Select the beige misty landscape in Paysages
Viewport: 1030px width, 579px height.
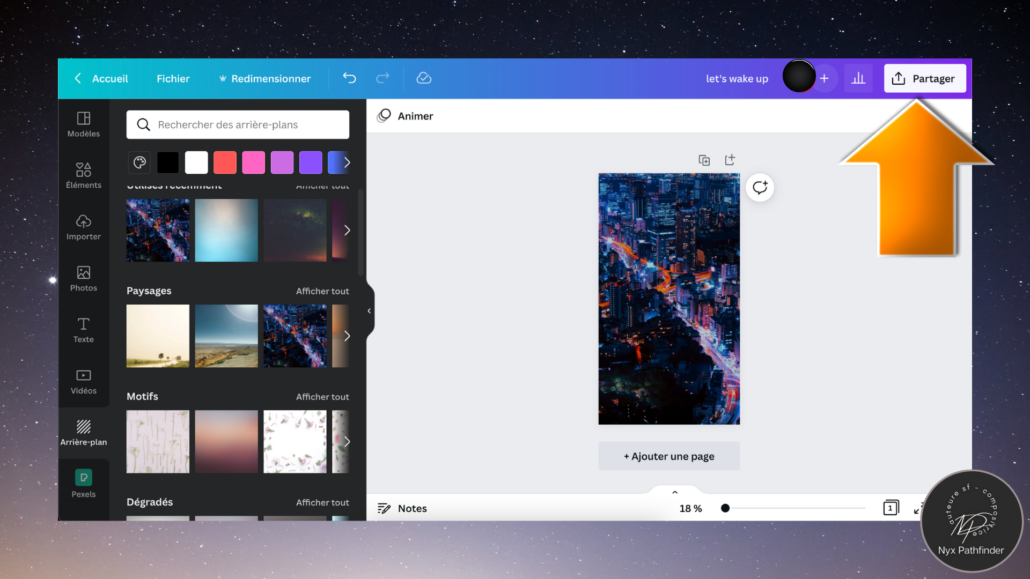tap(158, 336)
